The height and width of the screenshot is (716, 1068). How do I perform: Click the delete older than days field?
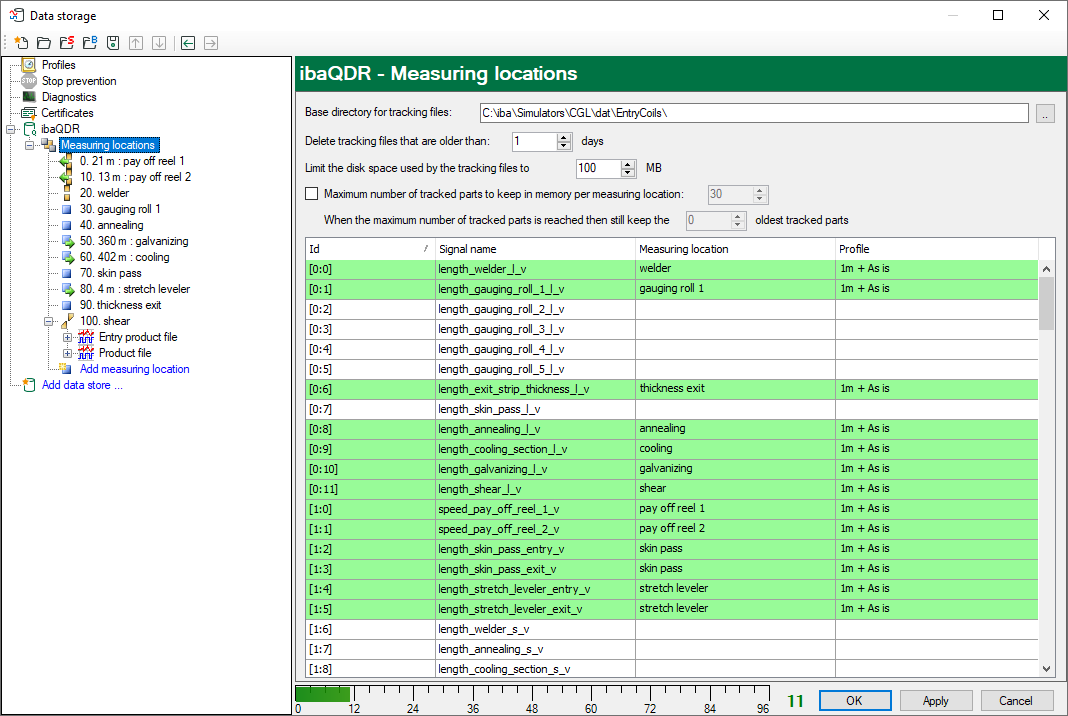535,141
